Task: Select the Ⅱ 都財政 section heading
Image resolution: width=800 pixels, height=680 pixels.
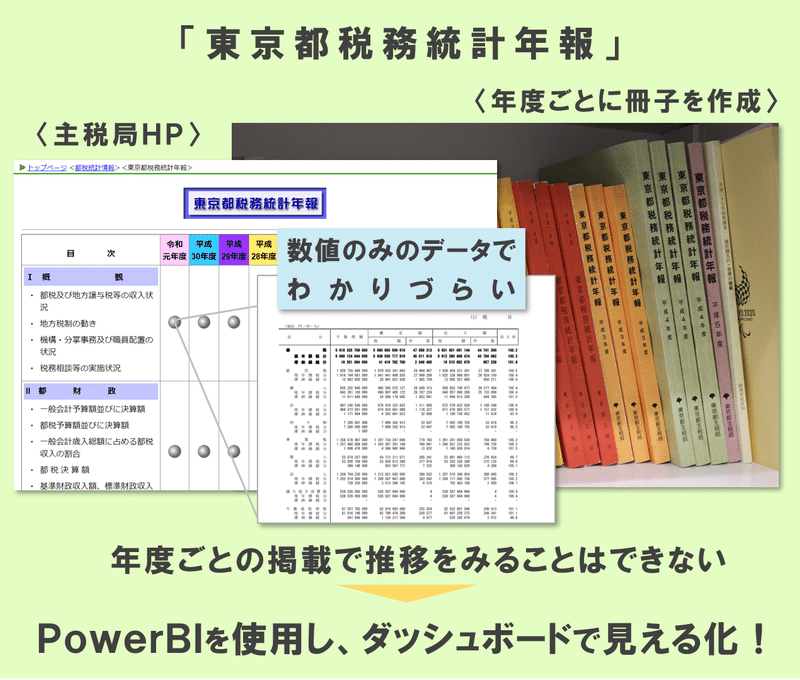Action: point(91,391)
